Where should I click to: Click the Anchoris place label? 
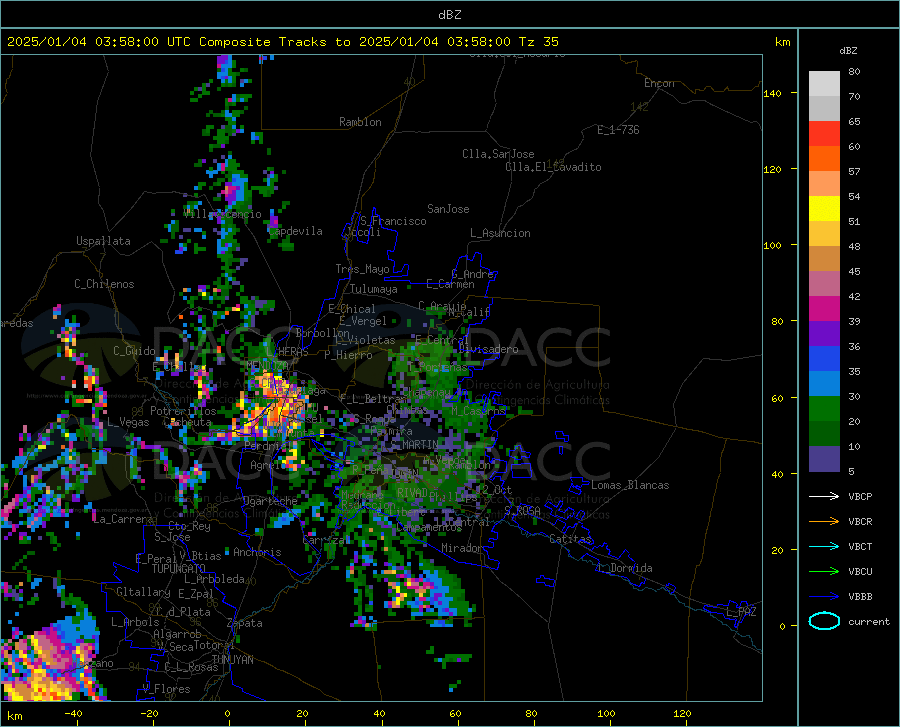(x=257, y=552)
